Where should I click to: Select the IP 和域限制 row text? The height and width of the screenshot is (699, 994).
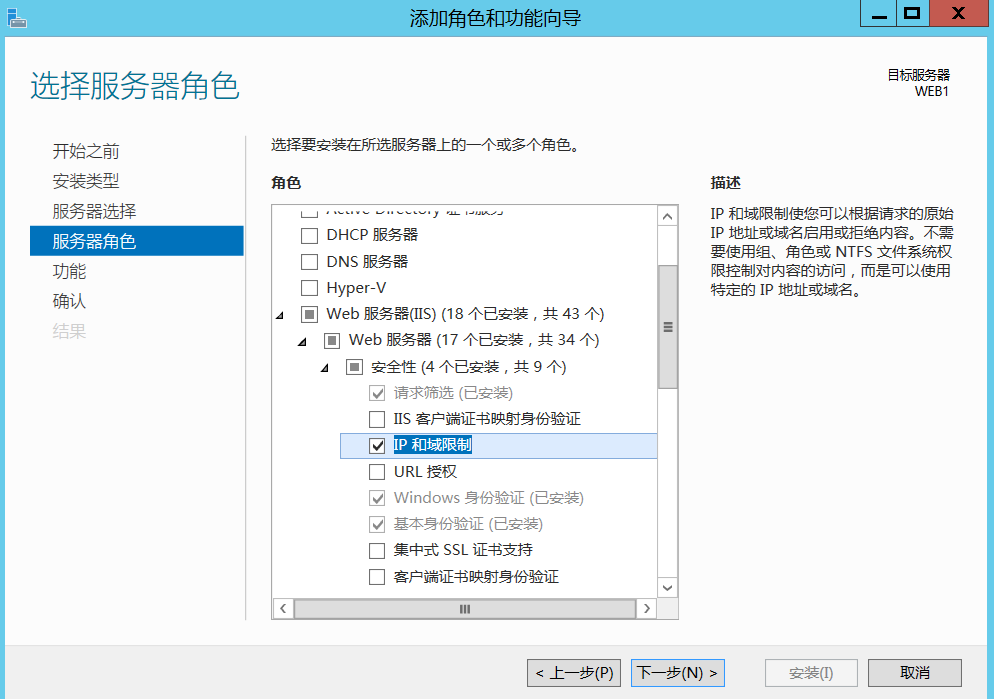point(432,445)
